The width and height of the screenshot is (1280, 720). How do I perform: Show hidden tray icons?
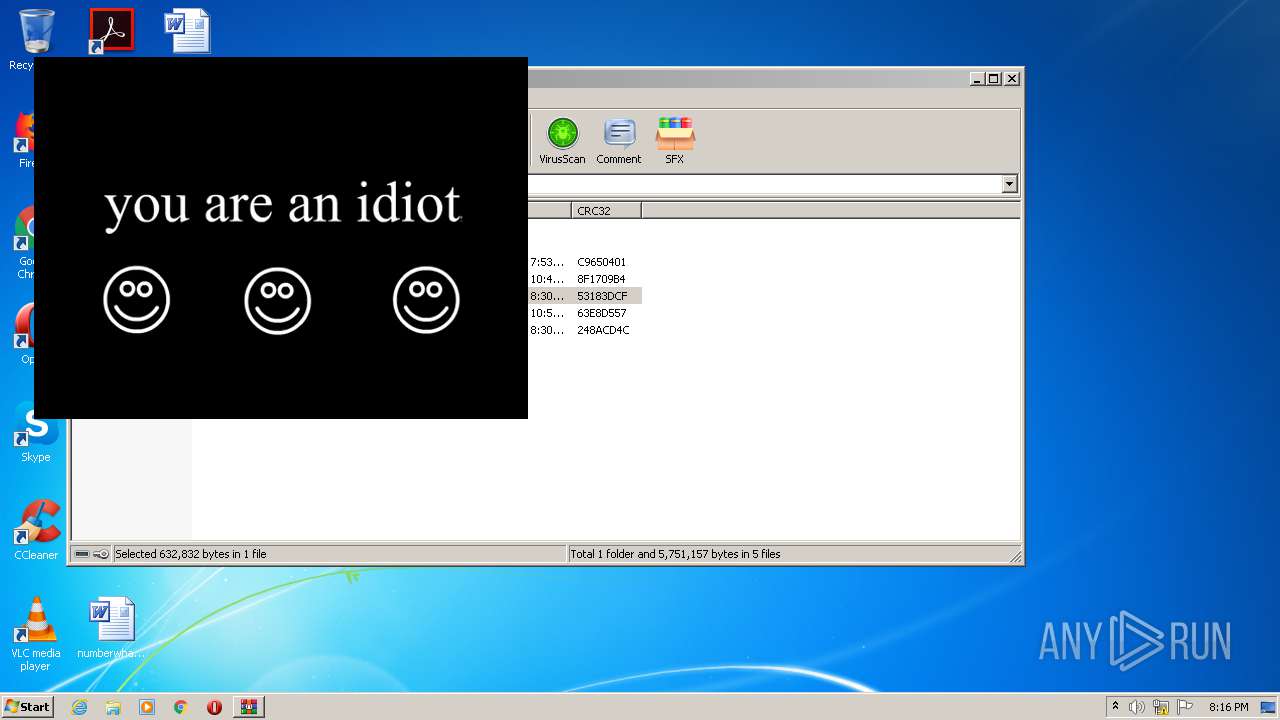[x=1115, y=707]
